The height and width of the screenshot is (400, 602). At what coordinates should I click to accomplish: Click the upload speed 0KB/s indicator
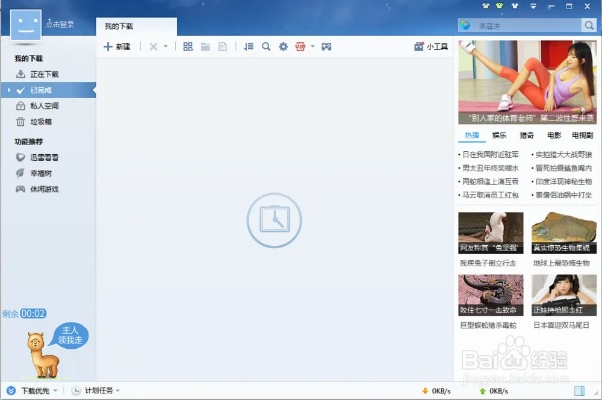click(494, 391)
